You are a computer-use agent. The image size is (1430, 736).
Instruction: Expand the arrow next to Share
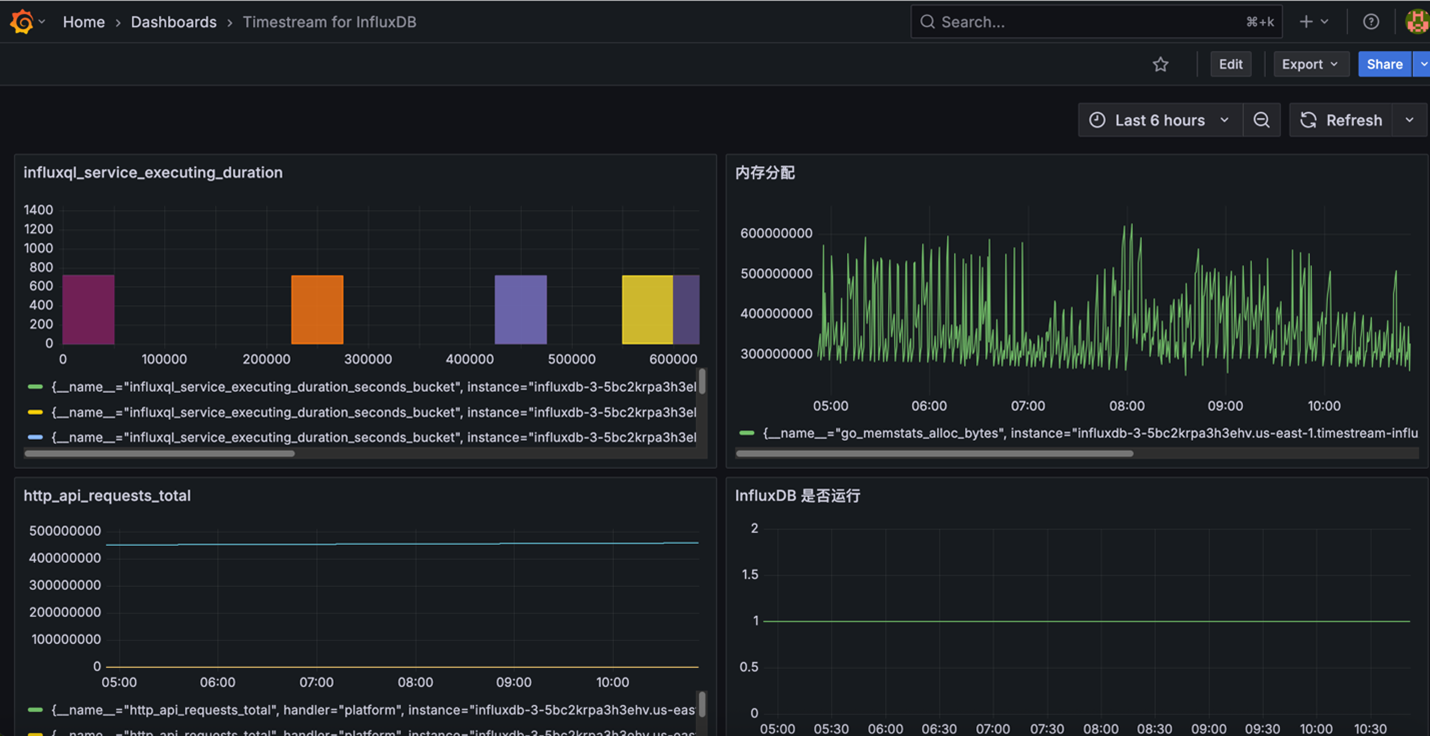(x=1422, y=64)
